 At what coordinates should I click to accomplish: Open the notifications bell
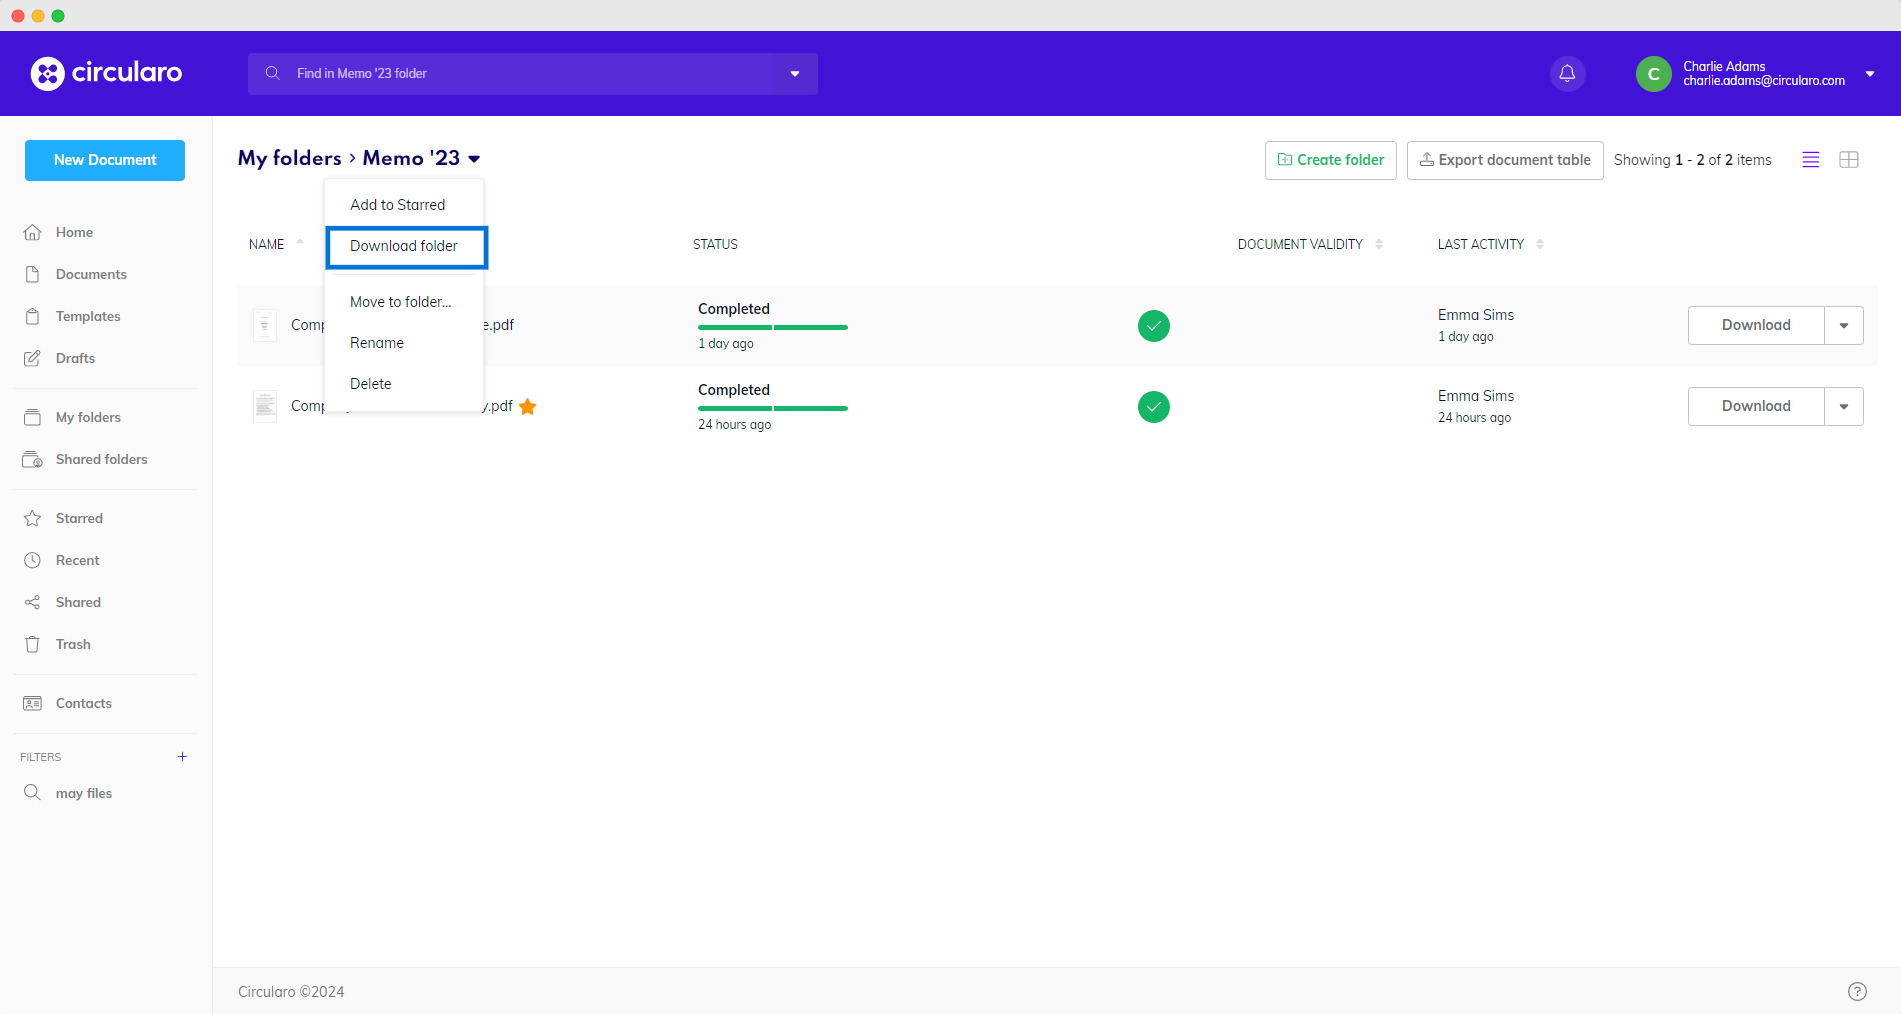(1567, 73)
